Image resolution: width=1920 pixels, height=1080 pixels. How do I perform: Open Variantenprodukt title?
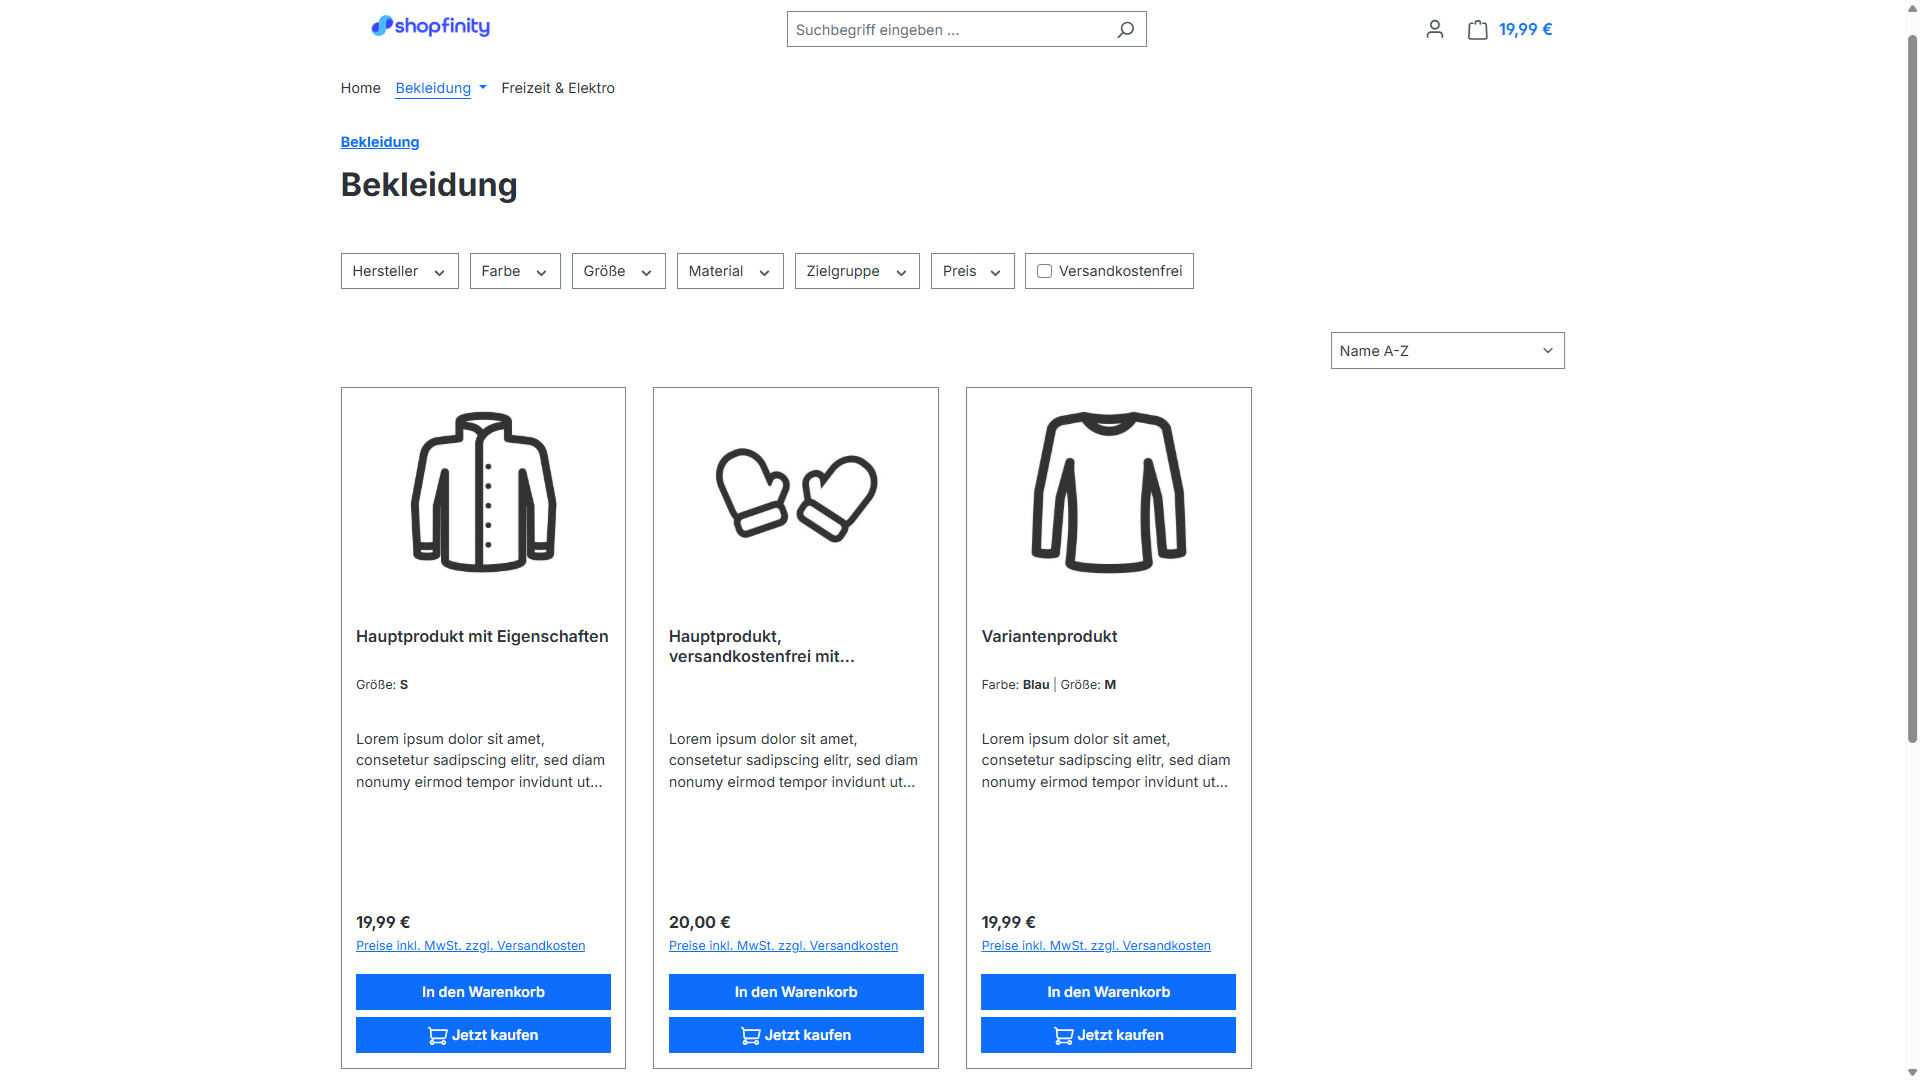(1049, 636)
